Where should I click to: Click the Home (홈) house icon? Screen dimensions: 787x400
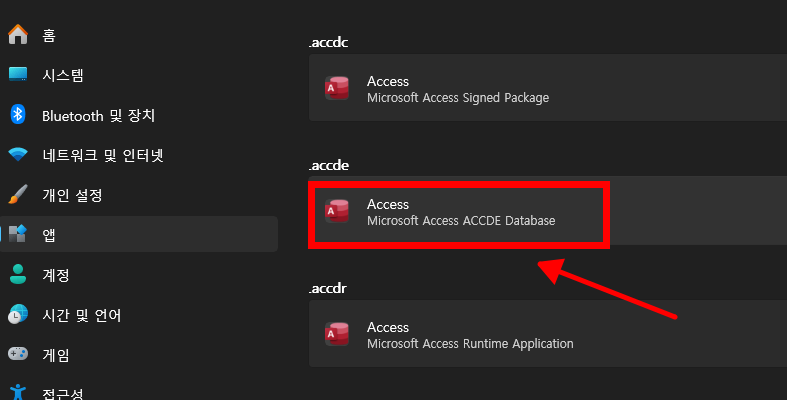point(18,35)
